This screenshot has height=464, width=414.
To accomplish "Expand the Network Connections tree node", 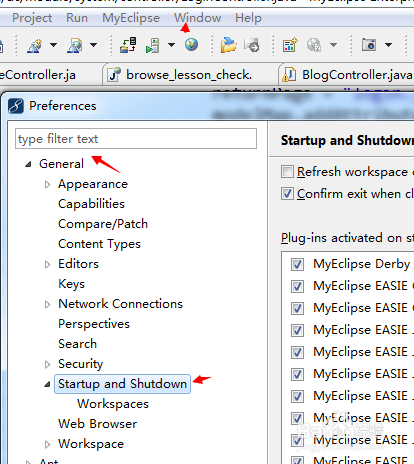I will point(48,304).
